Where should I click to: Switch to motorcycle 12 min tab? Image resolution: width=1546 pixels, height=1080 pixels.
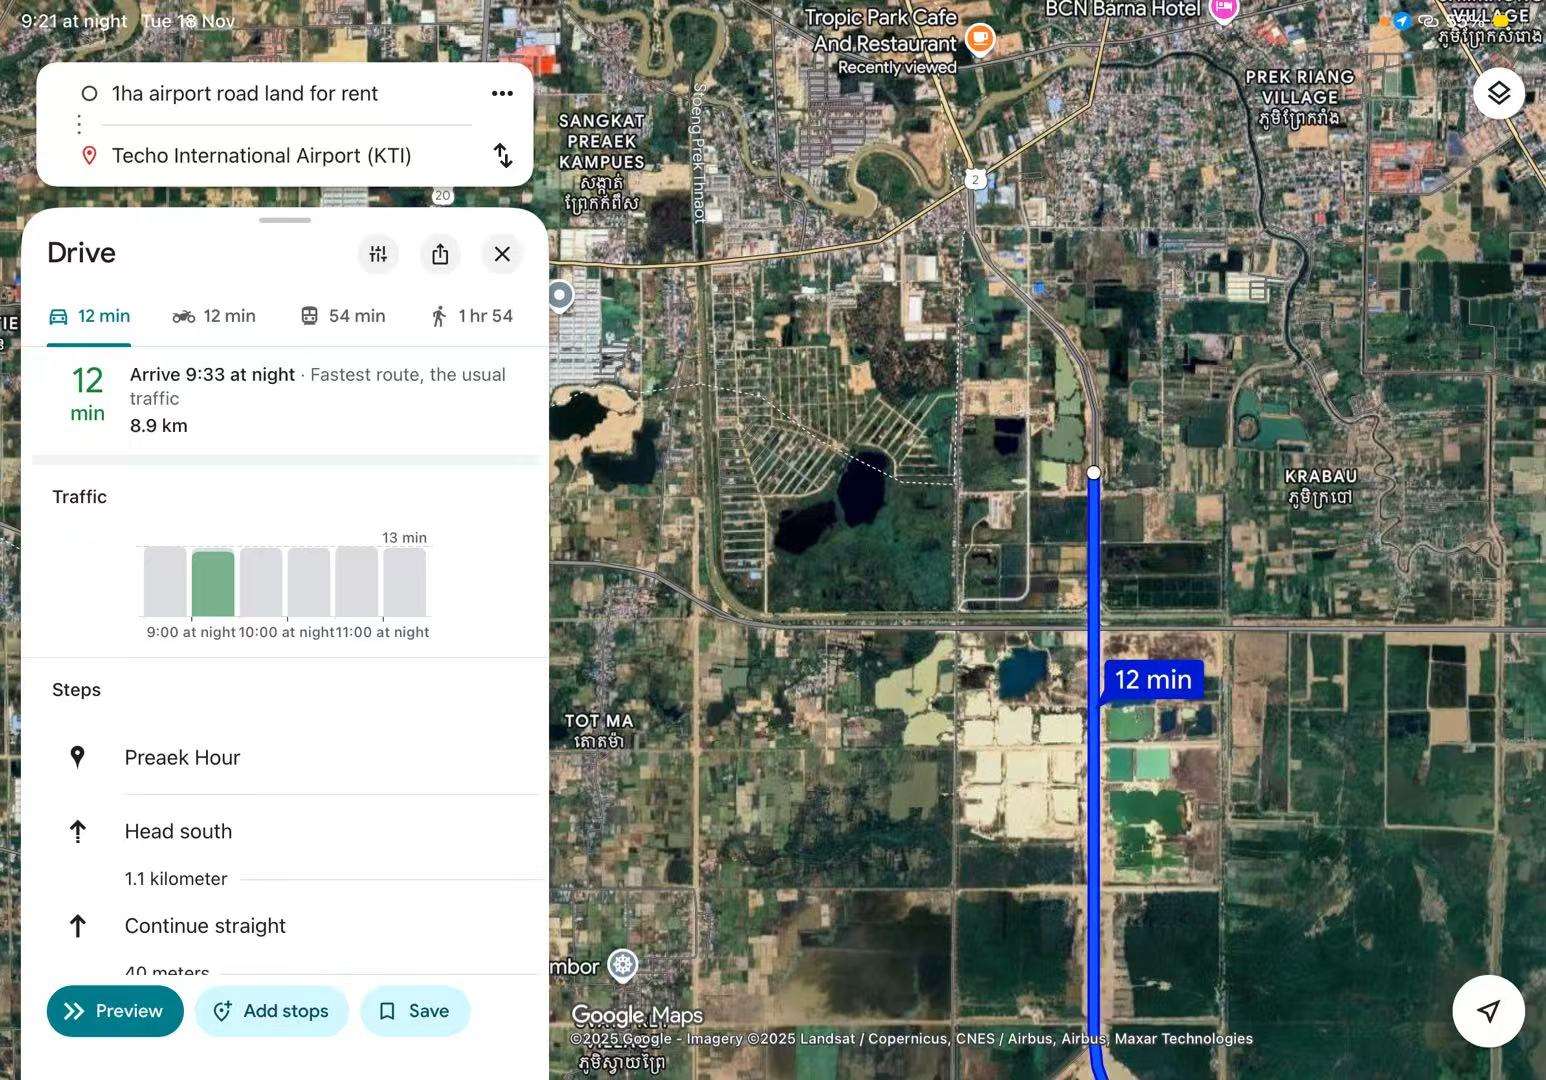214,316
